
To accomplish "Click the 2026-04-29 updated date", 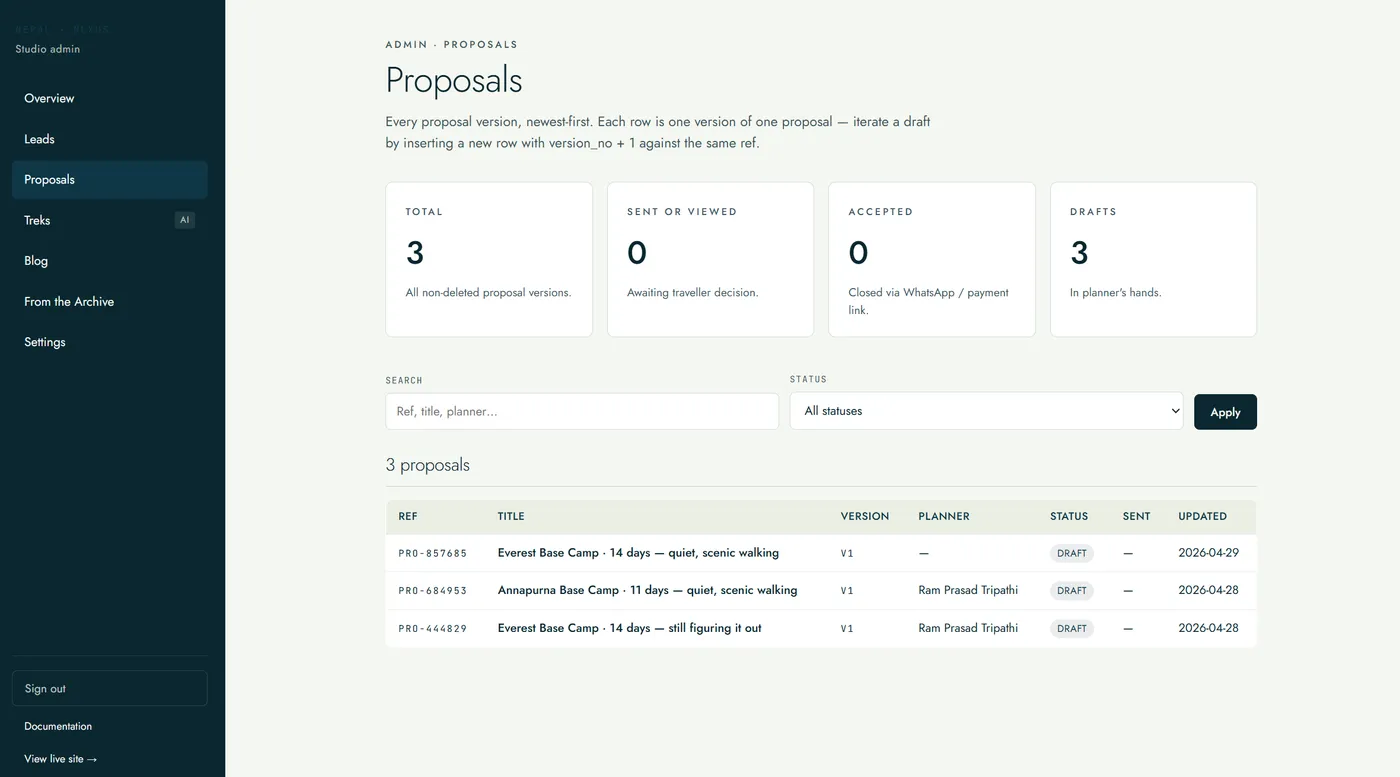I will pyautogui.click(x=1208, y=552).
